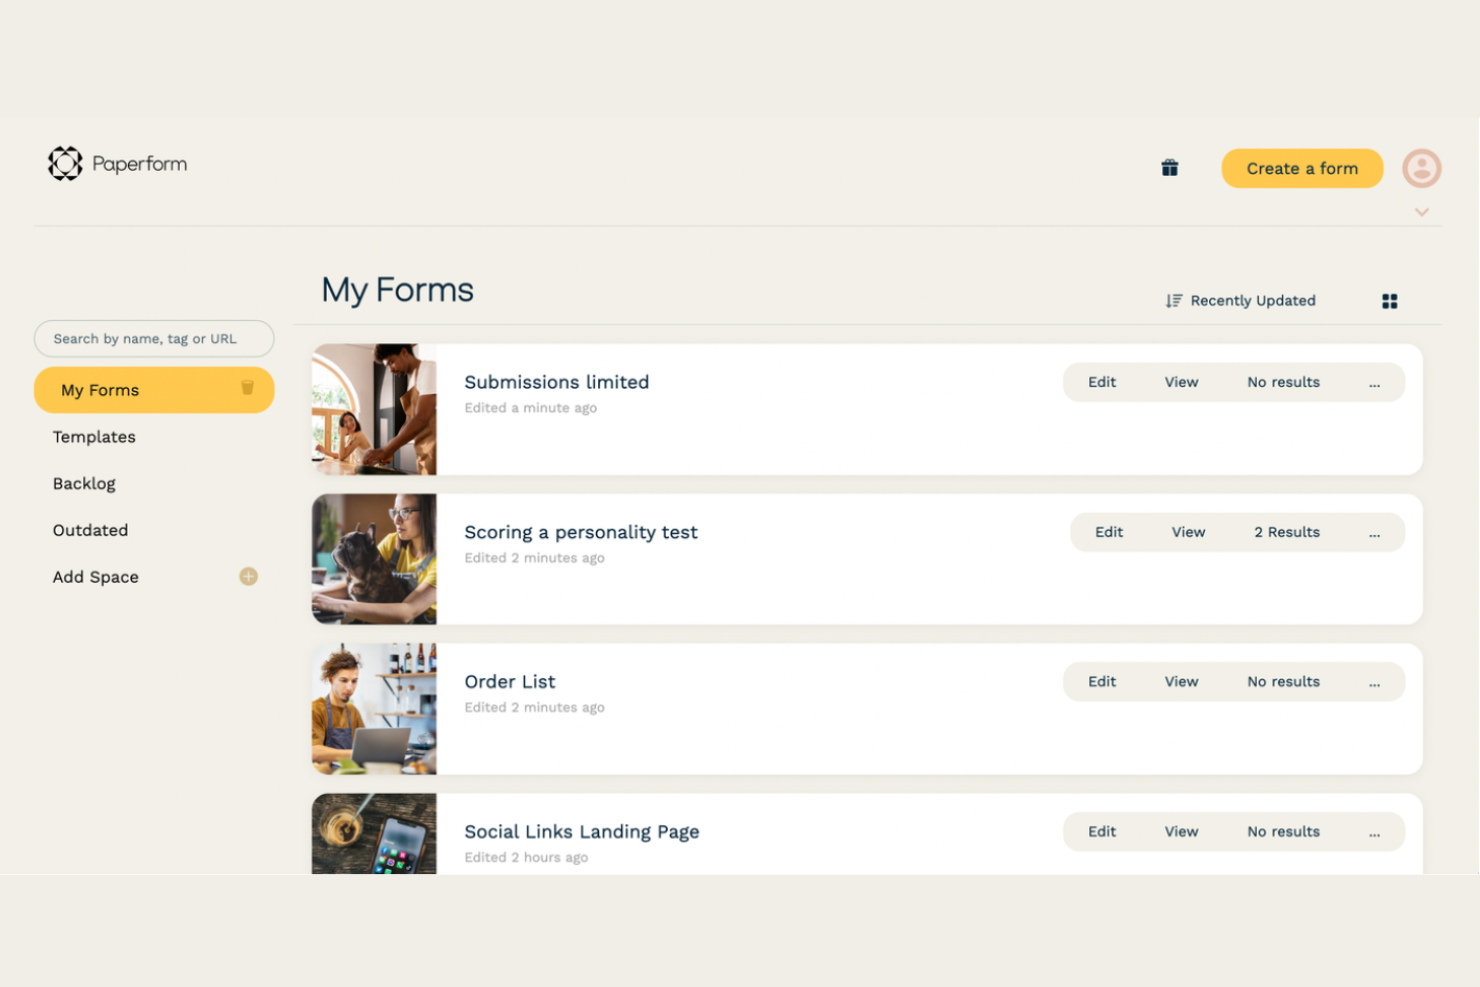Select the Outdated space

click(90, 530)
